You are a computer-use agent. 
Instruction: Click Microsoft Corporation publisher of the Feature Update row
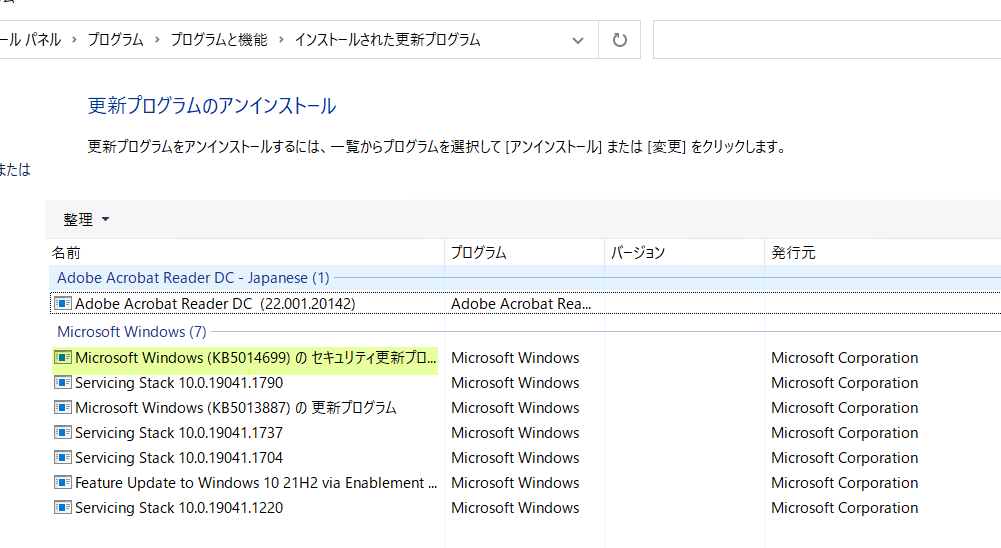click(845, 483)
